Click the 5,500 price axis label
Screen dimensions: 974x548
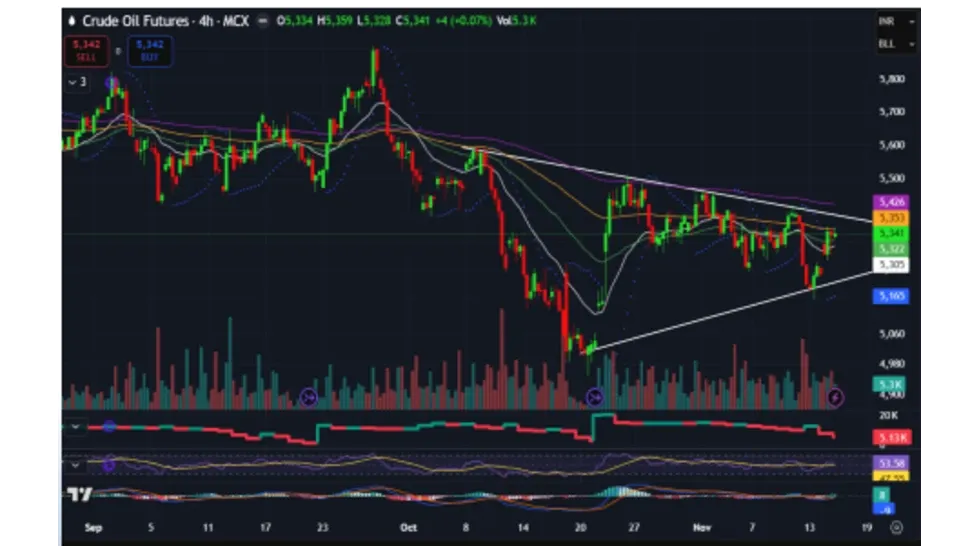892,178
